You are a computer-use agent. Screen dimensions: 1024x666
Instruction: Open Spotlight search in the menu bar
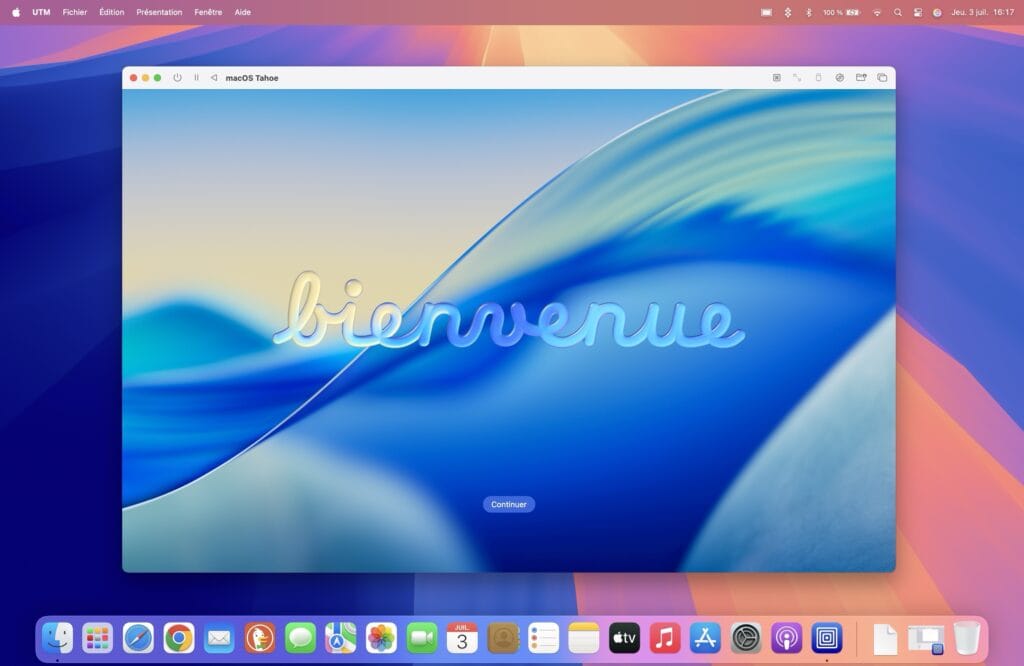pyautogui.click(x=898, y=12)
